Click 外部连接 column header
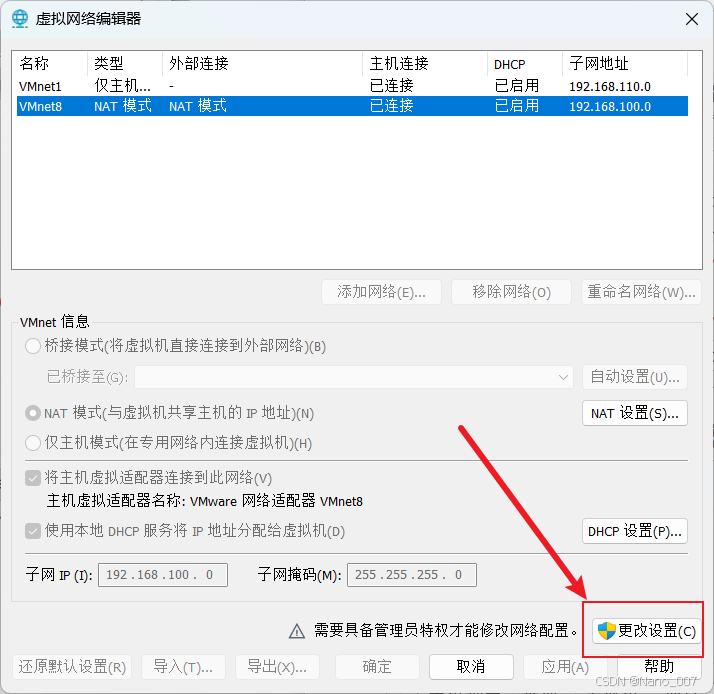Screen dimensions: 714x694 tap(263, 64)
